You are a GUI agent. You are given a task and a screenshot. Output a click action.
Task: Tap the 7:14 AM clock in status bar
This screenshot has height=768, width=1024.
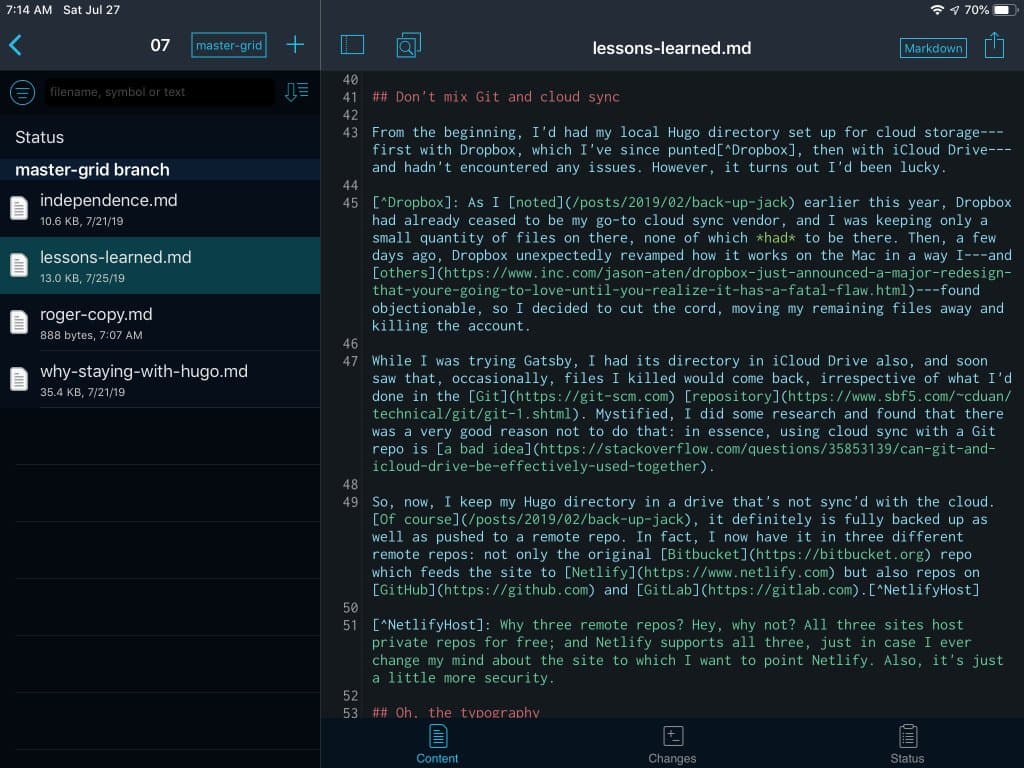tap(29, 10)
